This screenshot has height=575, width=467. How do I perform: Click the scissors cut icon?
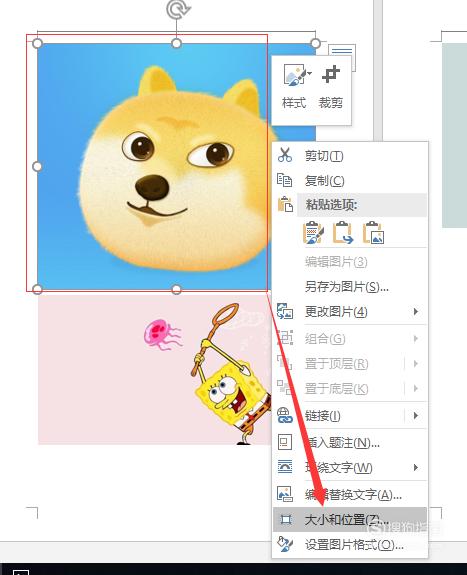(285, 155)
